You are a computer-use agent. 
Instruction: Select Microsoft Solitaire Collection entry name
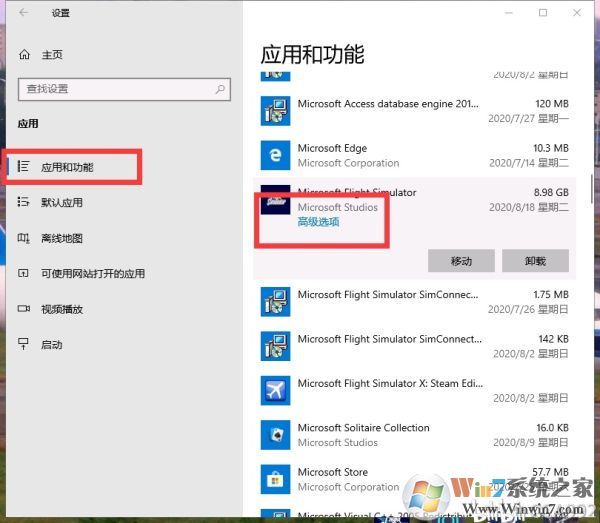(x=364, y=428)
